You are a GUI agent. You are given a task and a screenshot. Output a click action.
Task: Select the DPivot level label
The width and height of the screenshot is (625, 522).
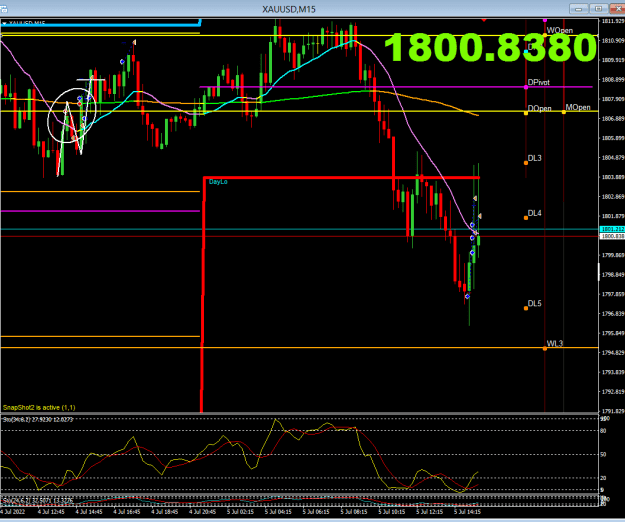539,82
